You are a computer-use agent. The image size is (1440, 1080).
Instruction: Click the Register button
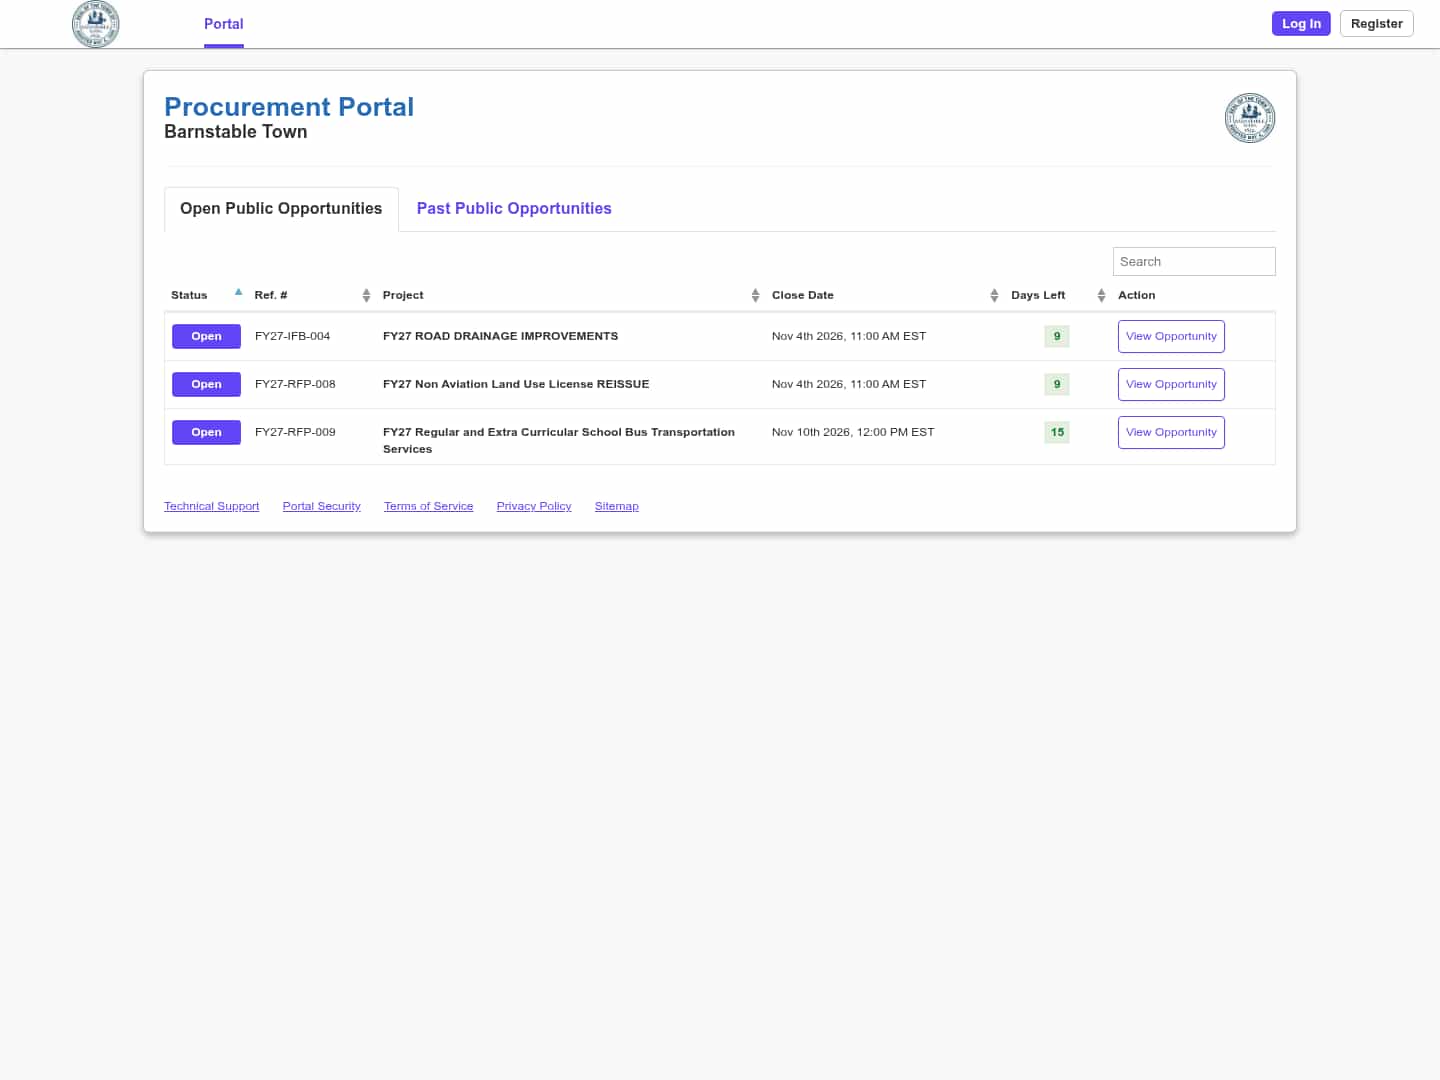[x=1377, y=24]
